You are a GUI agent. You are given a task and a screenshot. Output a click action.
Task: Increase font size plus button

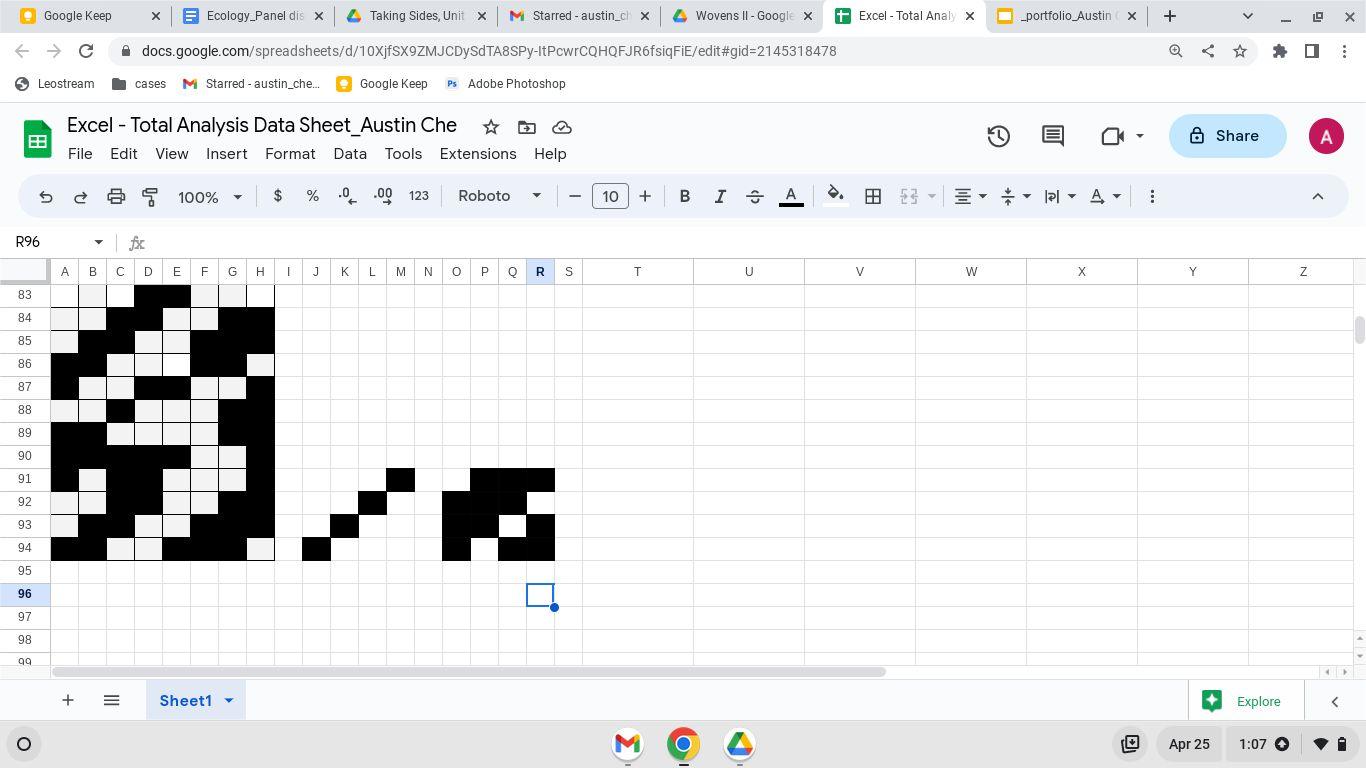[645, 197]
